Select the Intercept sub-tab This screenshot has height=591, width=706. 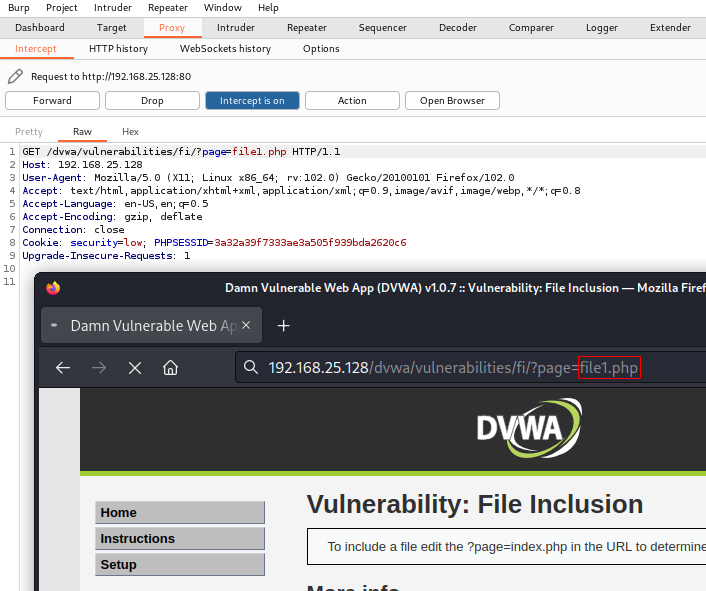coord(36,49)
